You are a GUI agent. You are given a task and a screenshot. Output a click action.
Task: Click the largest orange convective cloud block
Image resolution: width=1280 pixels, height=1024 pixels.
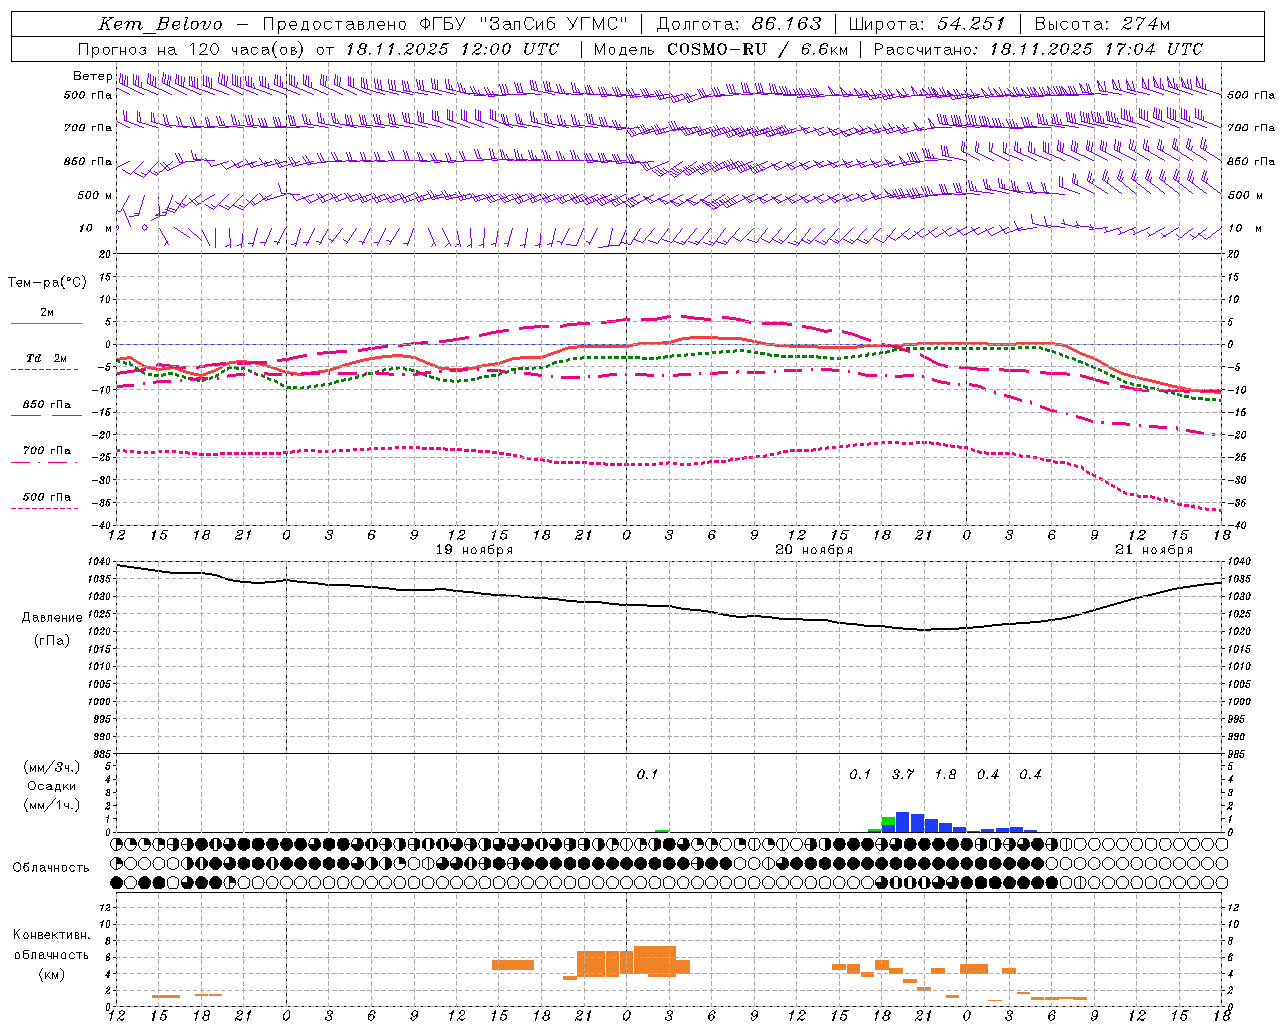[x=655, y=961]
